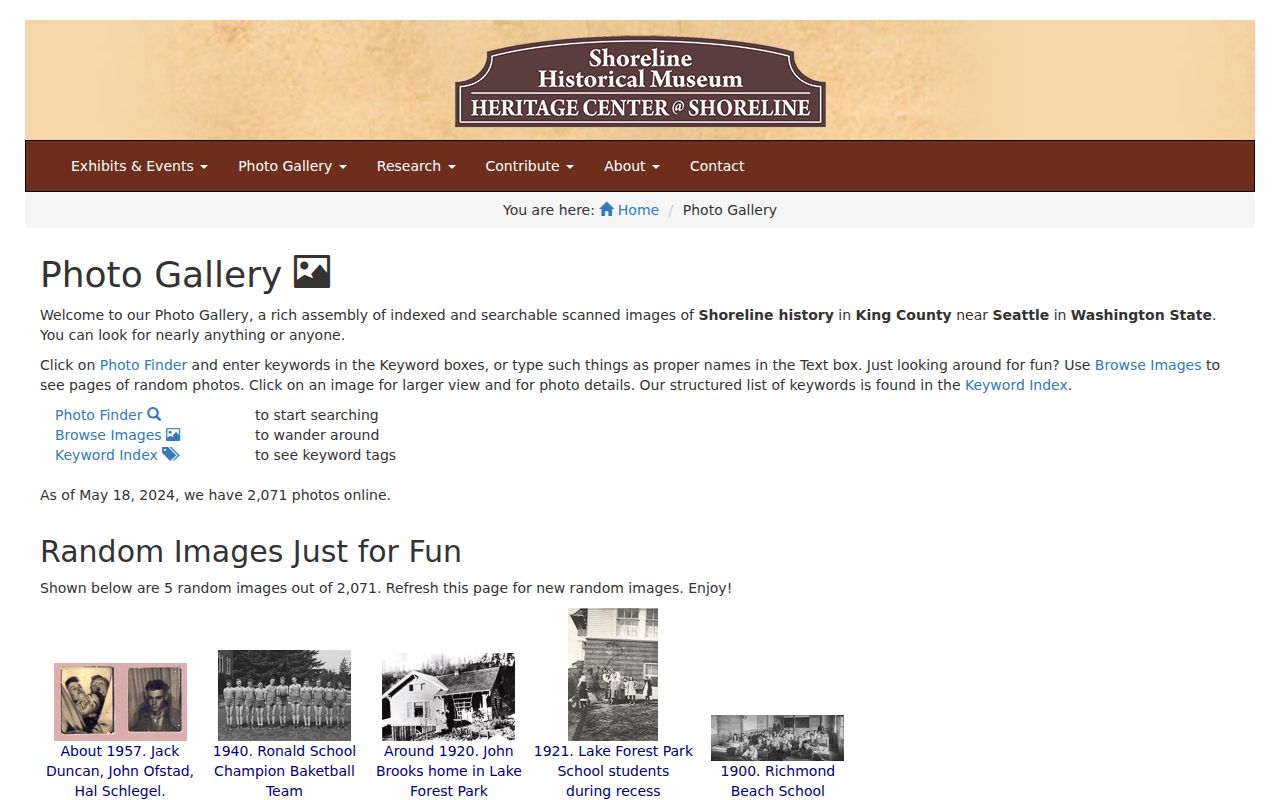Open the Photo Gallery dropdown in navbar

click(292, 166)
